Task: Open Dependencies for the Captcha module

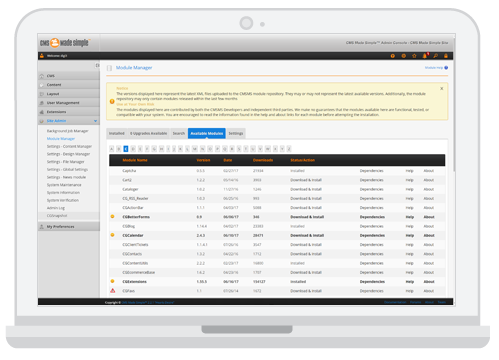Action: [372, 171]
